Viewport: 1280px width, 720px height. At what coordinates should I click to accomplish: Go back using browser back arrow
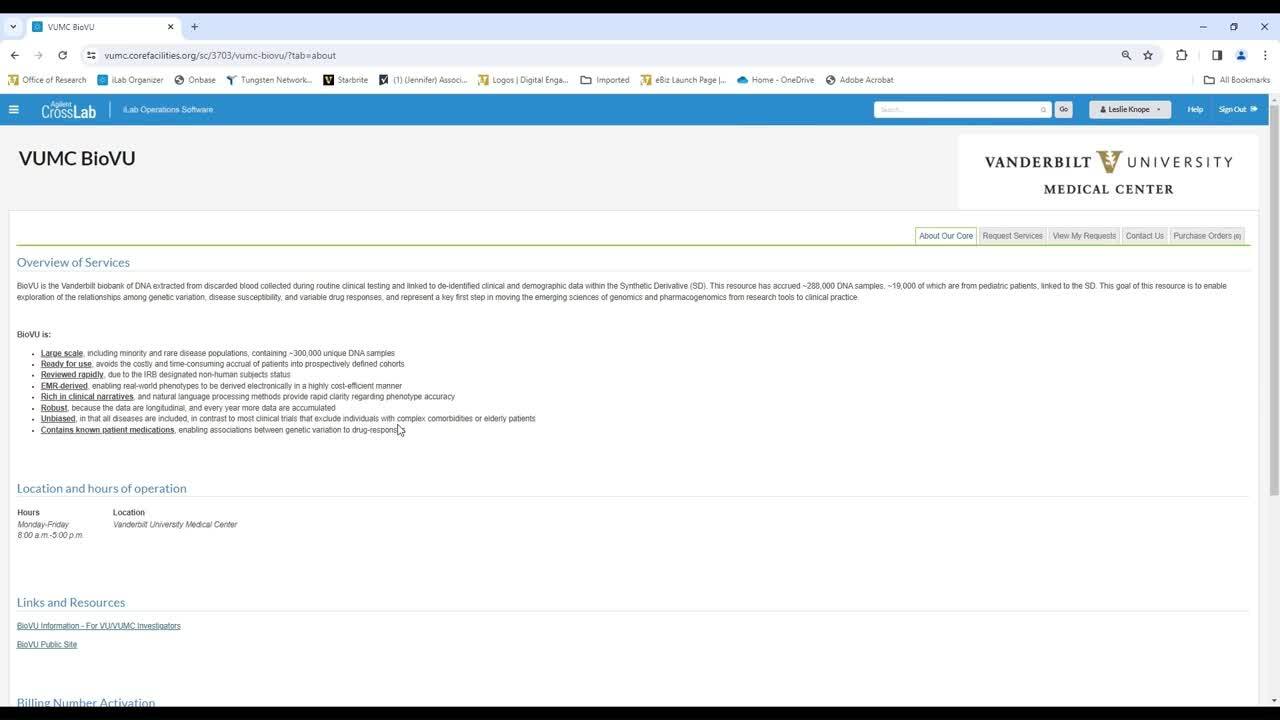(15, 56)
